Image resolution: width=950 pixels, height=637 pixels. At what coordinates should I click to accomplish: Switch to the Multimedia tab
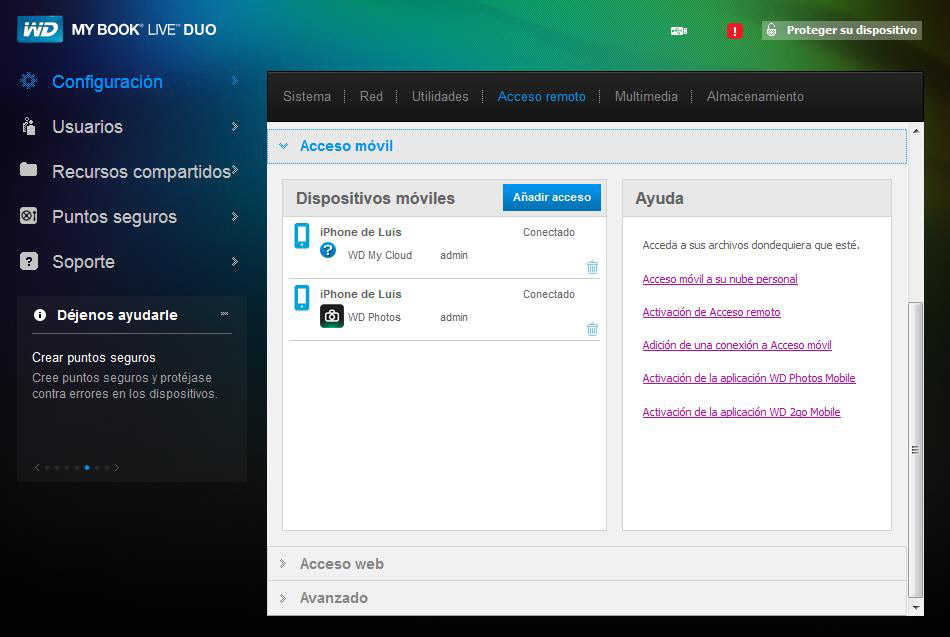(646, 97)
